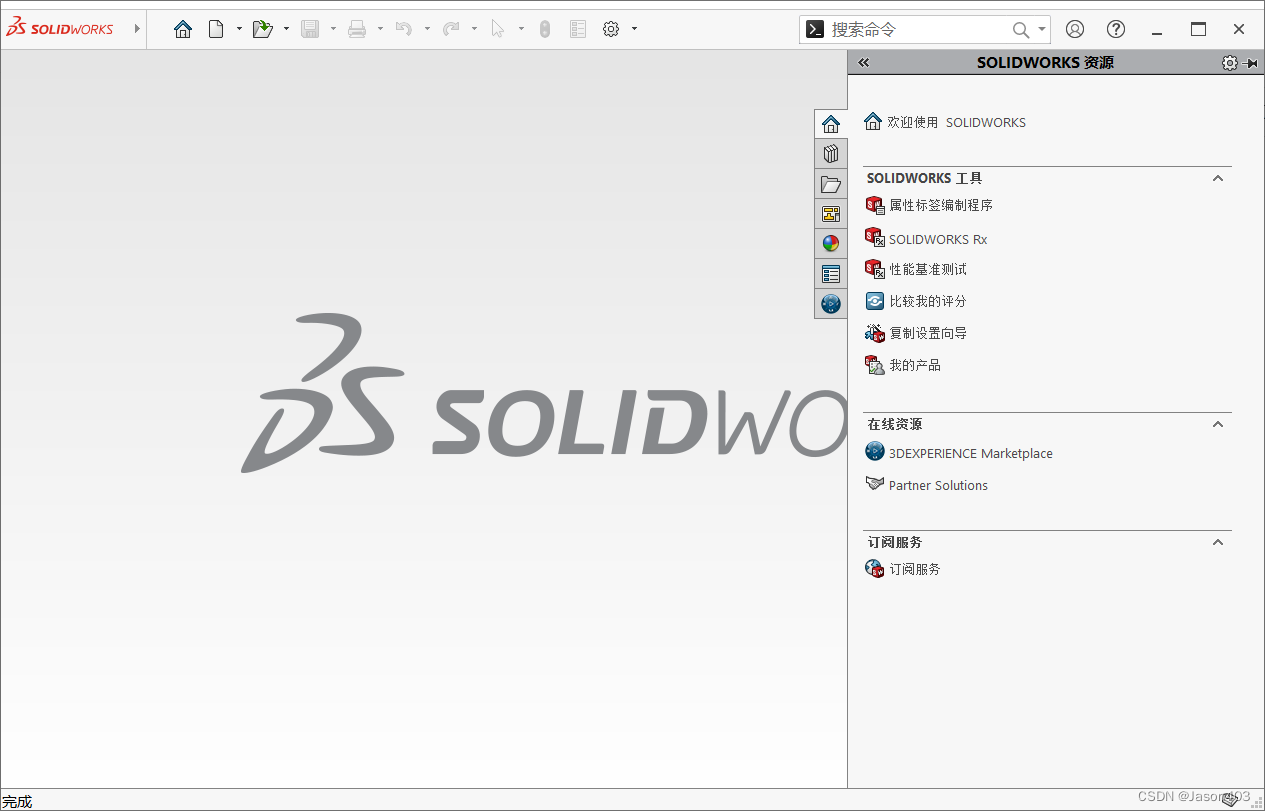Open the Custom Properties panel
Image resolution: width=1265 pixels, height=811 pixels.
tap(831, 273)
